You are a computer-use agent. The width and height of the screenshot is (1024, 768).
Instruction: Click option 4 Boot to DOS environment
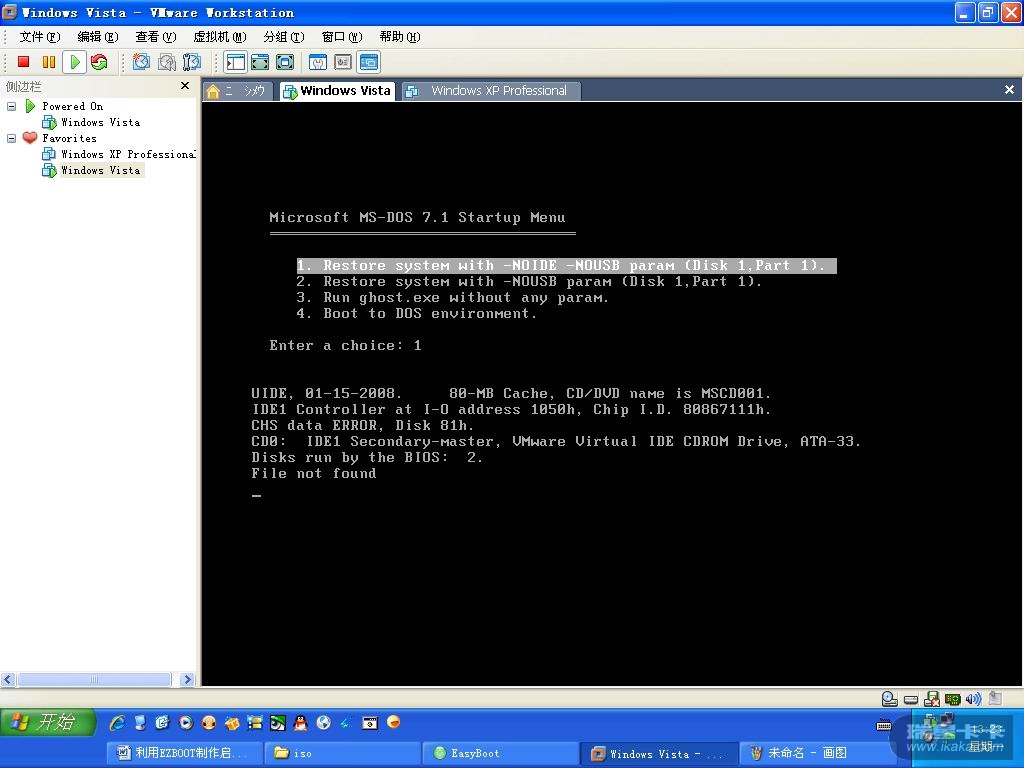417,313
